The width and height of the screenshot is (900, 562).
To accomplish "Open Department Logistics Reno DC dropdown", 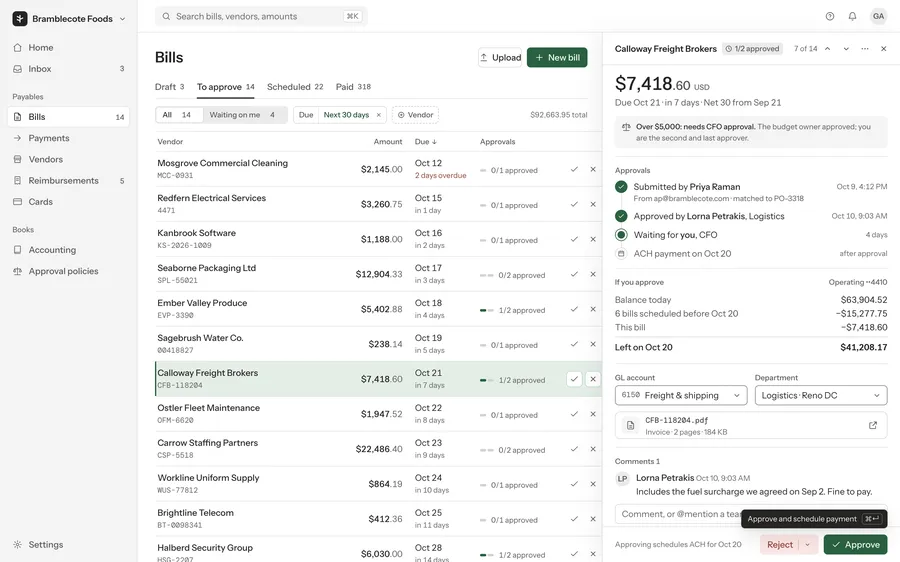I will click(x=821, y=396).
